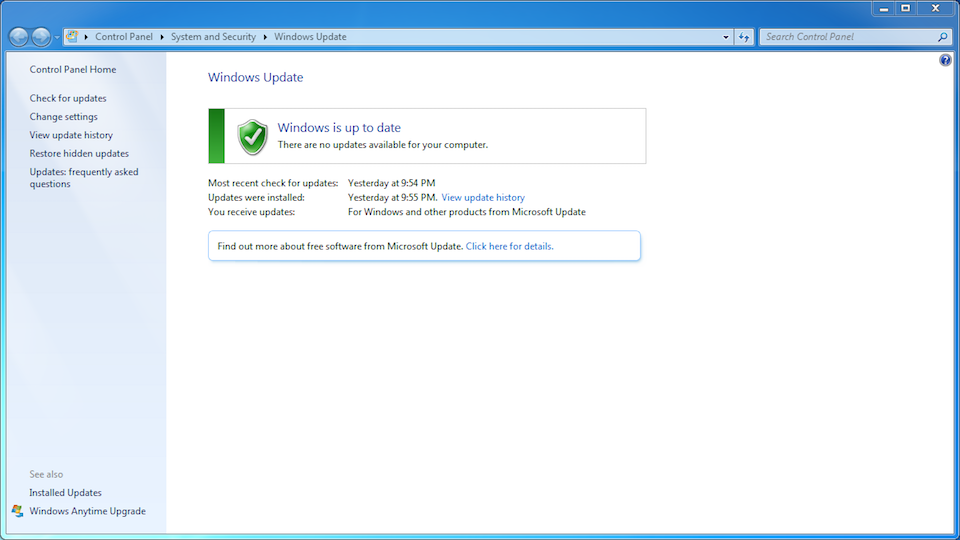Click View update history next to installed time

[483, 198]
